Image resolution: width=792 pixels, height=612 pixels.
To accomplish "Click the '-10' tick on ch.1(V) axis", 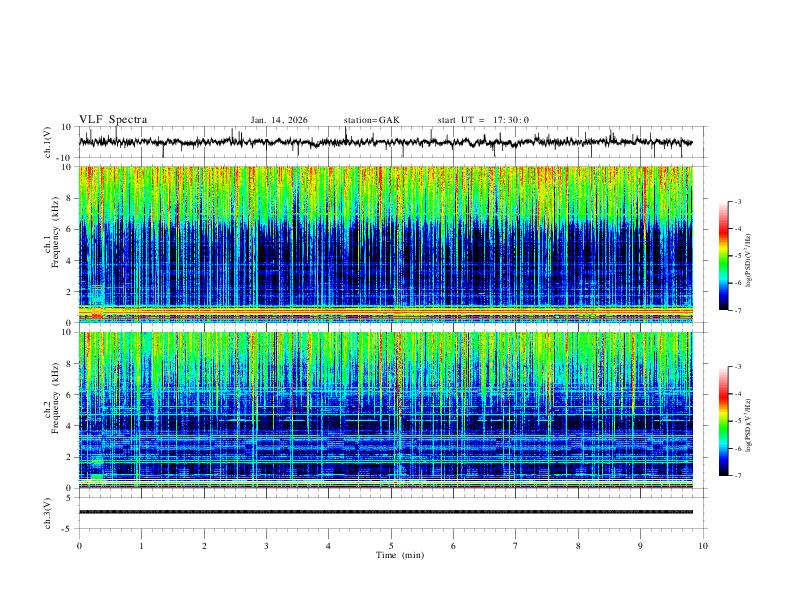I will click(66, 158).
